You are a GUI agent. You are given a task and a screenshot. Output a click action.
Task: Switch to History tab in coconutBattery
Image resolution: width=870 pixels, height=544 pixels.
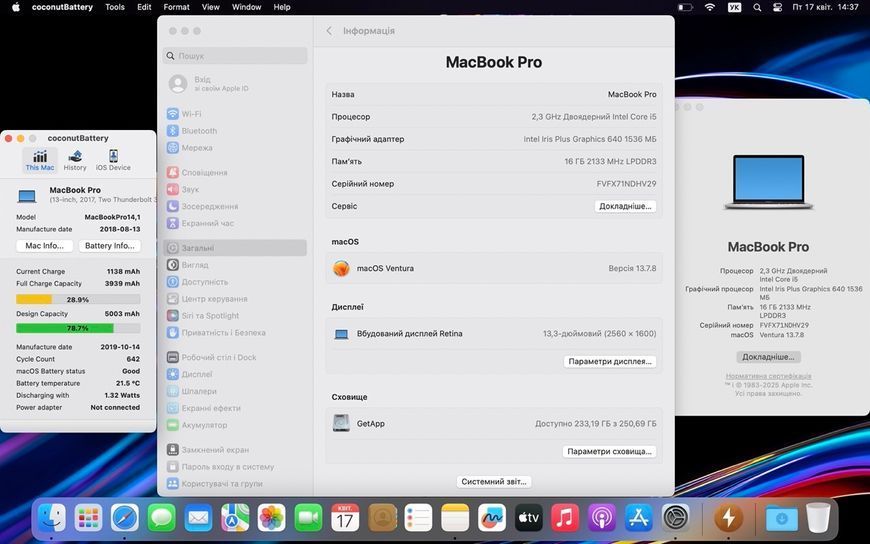[x=75, y=160]
